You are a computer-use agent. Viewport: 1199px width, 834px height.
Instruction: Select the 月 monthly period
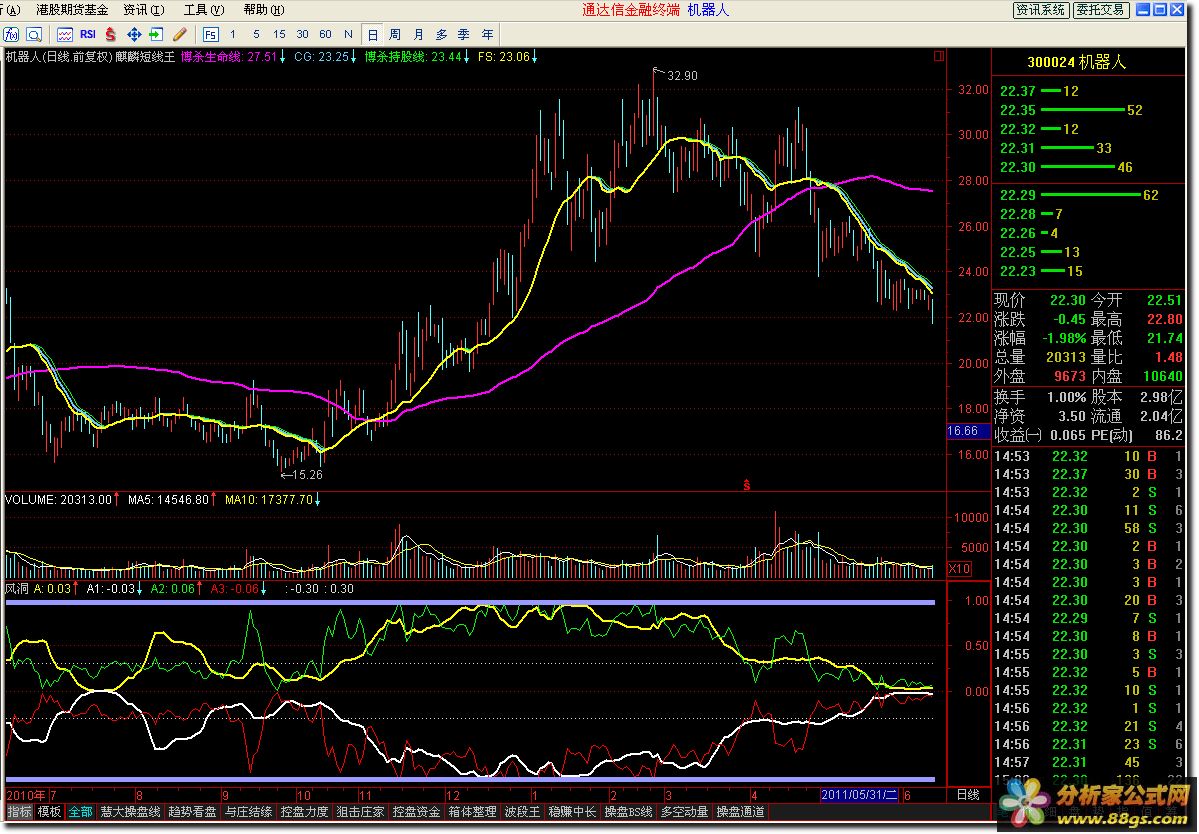pyautogui.click(x=418, y=34)
